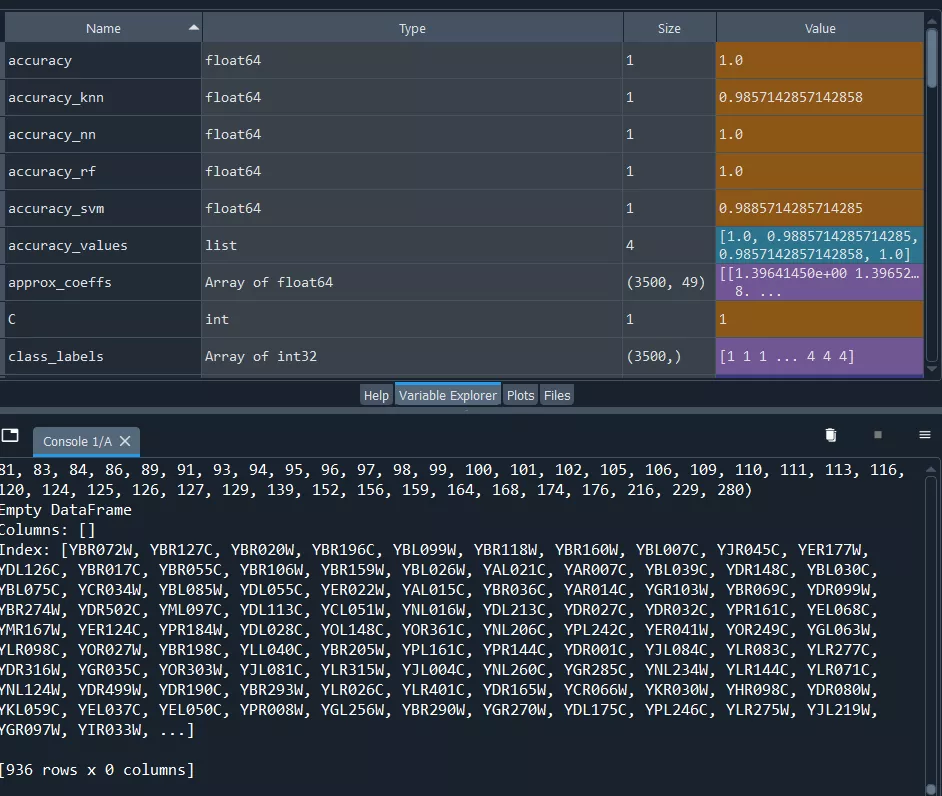Click the Variable Explorer vertical scrollbar thumb

[x=932, y=59]
